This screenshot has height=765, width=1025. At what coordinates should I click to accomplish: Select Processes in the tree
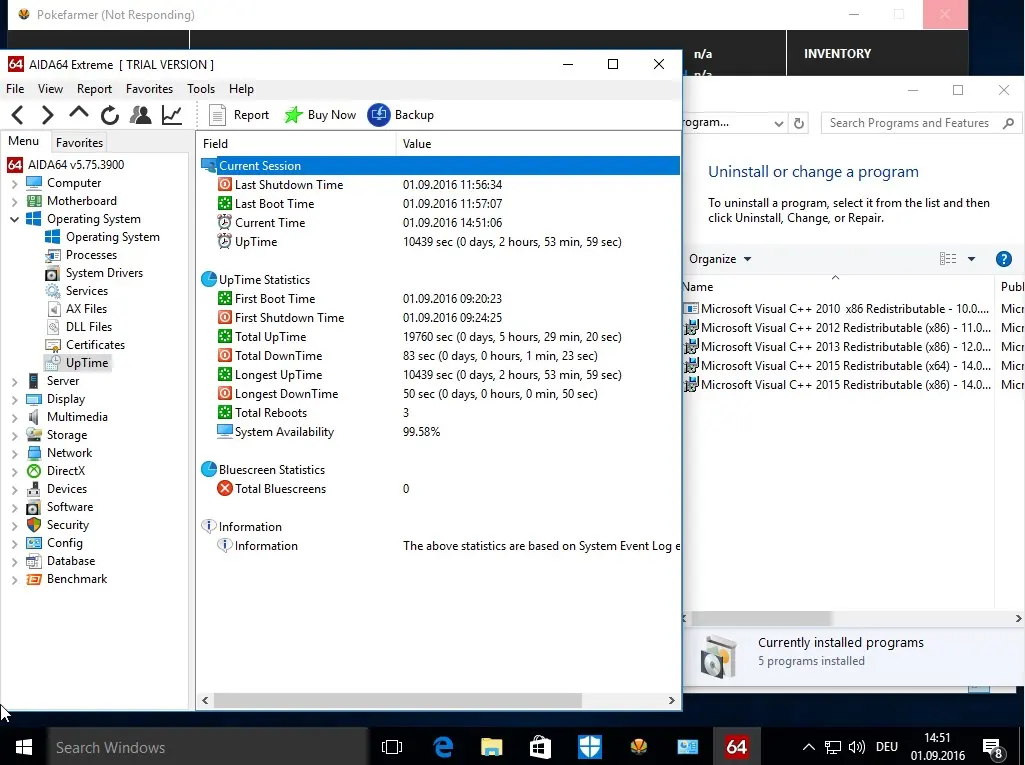coord(91,255)
